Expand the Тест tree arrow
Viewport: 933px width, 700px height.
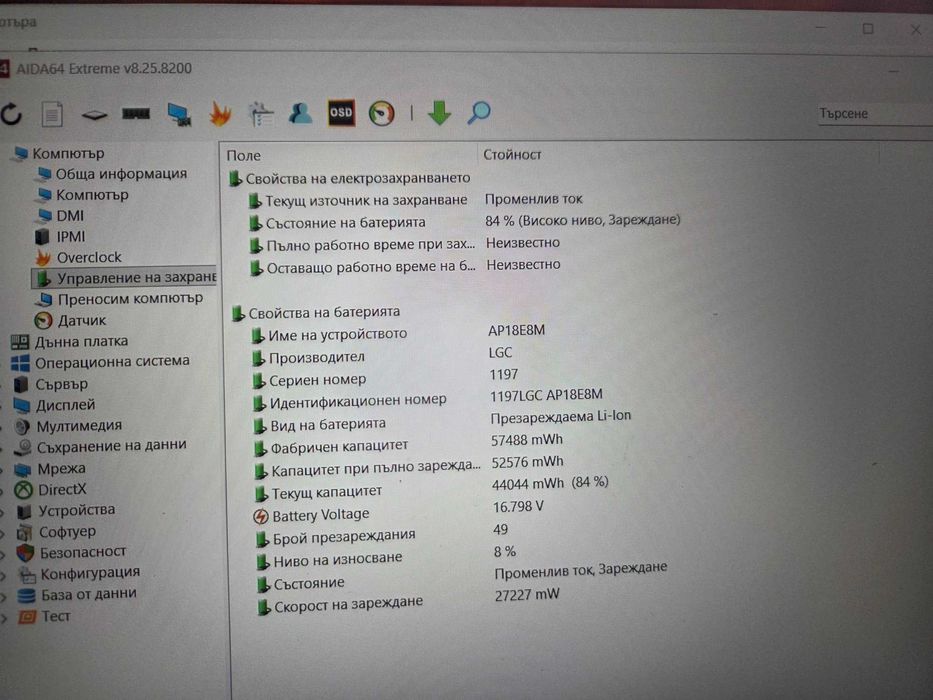click(x=5, y=617)
